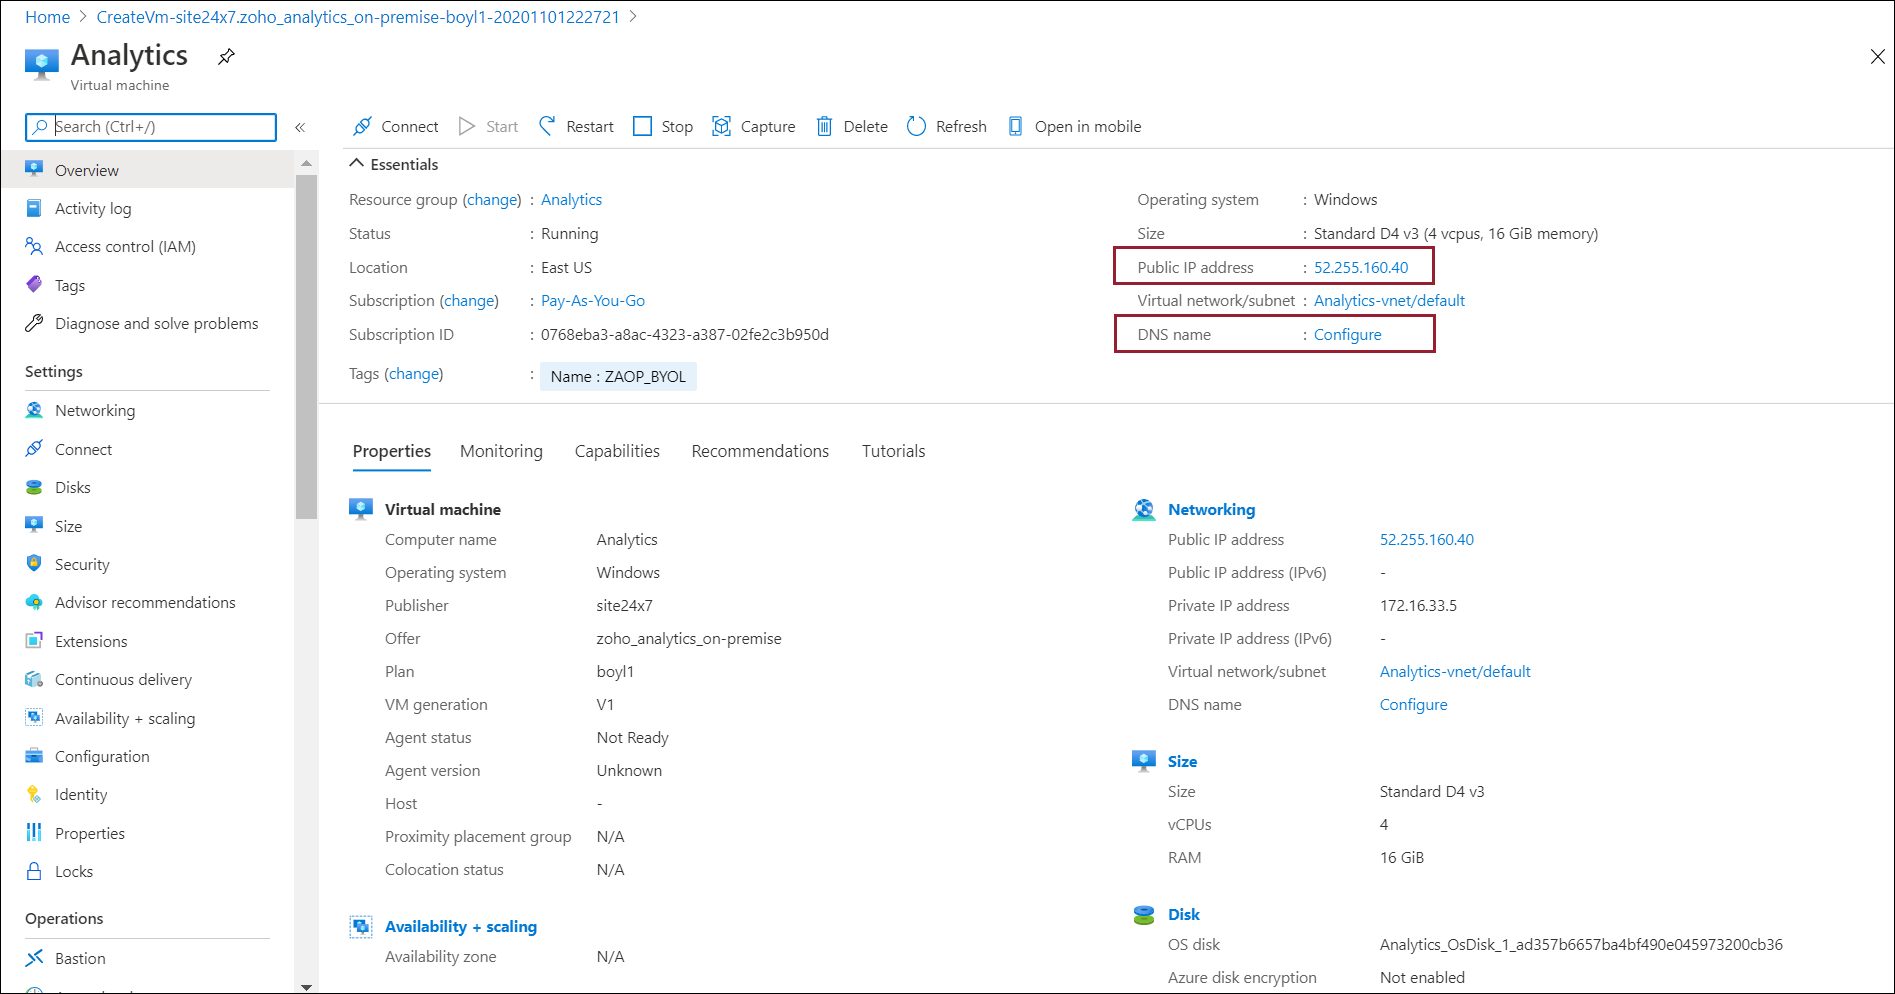Click the Open in mobile icon
This screenshot has width=1895, height=994.
(x=1015, y=126)
